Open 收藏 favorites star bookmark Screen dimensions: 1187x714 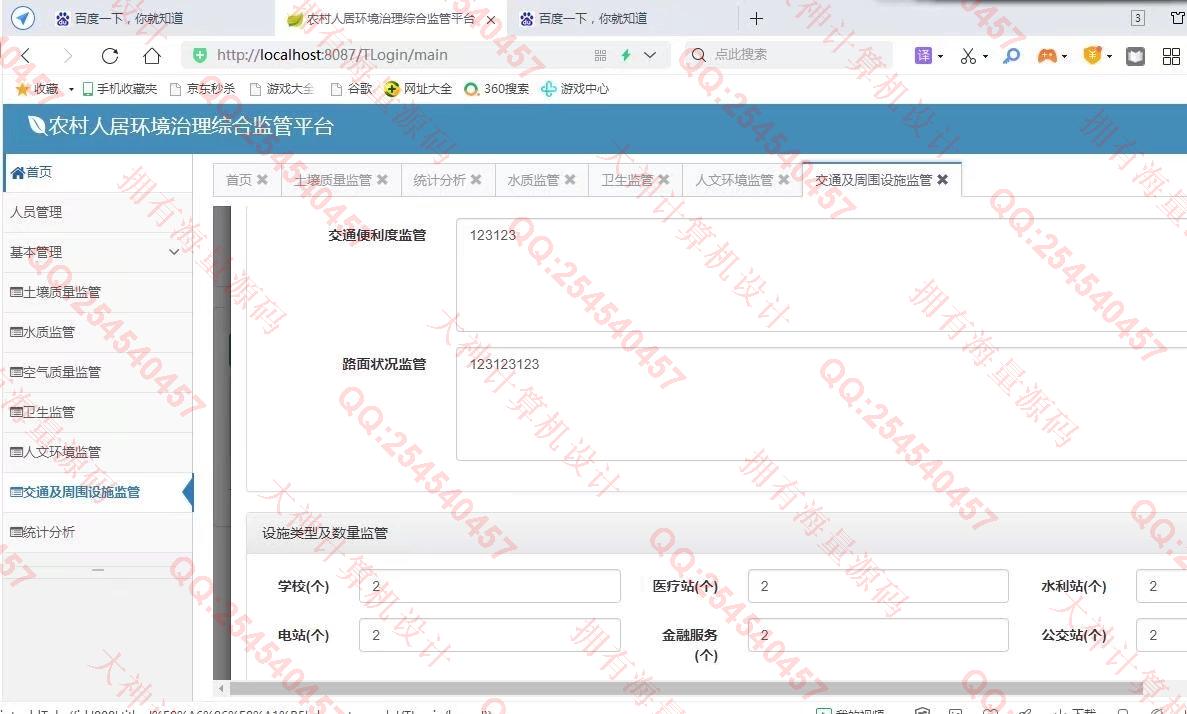(38, 89)
